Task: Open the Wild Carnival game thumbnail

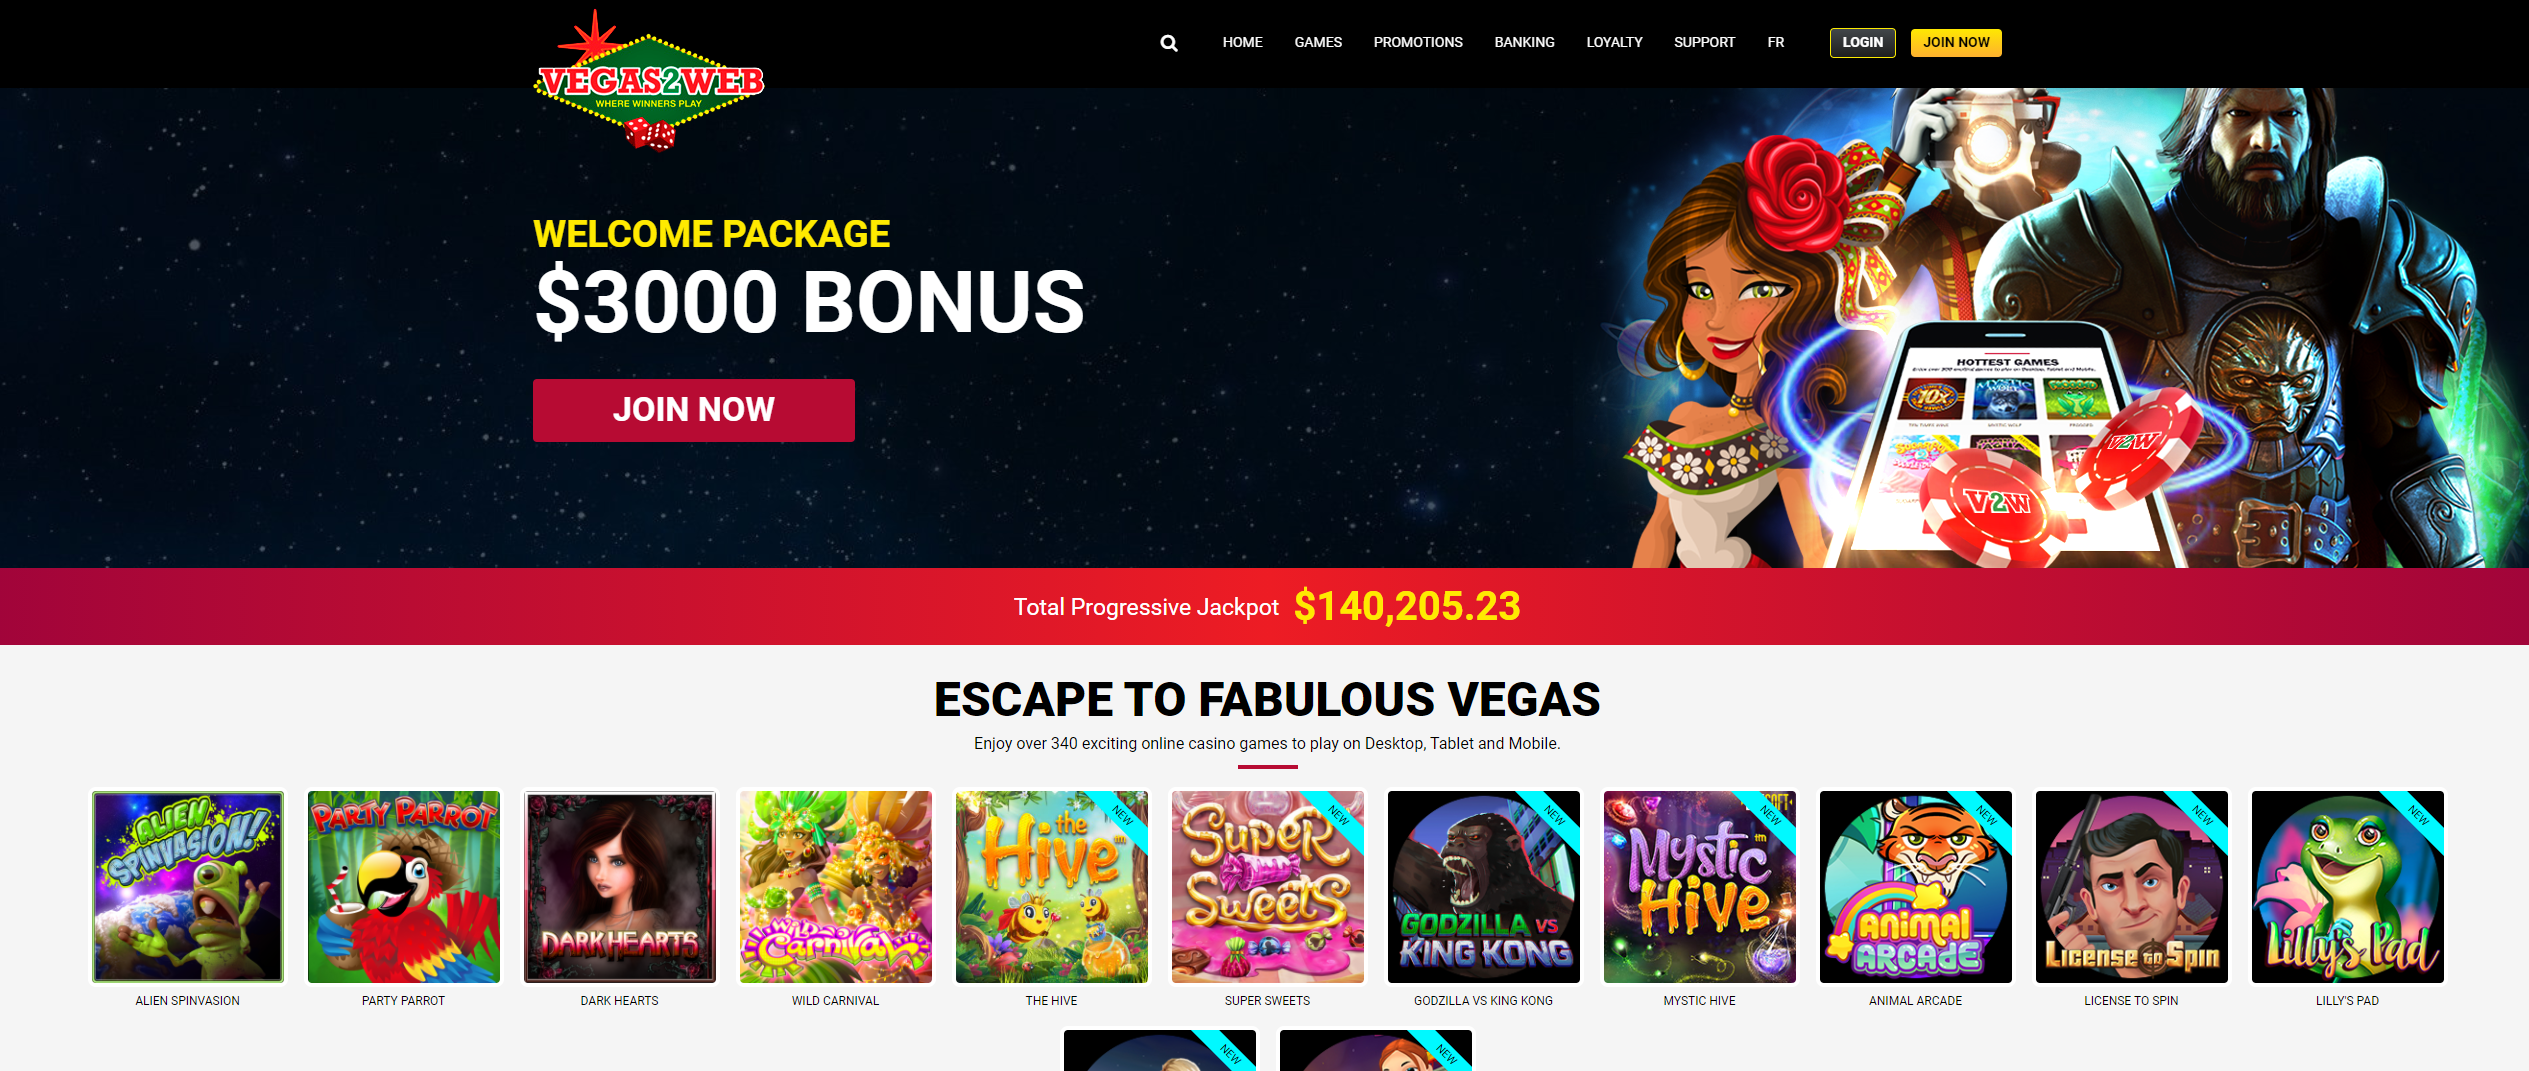Action: click(x=836, y=887)
